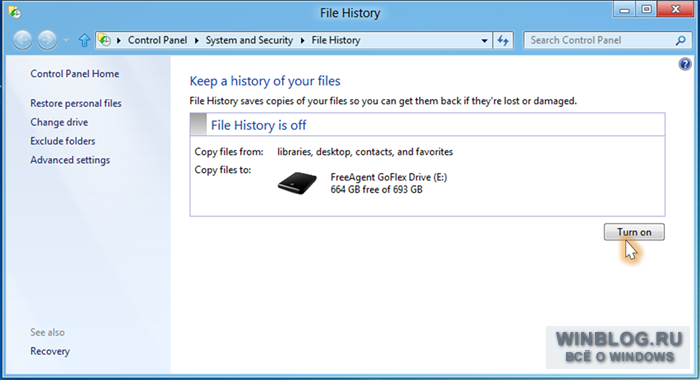The height and width of the screenshot is (380, 700).
Task: Open the Recovery link
Action: (x=50, y=351)
